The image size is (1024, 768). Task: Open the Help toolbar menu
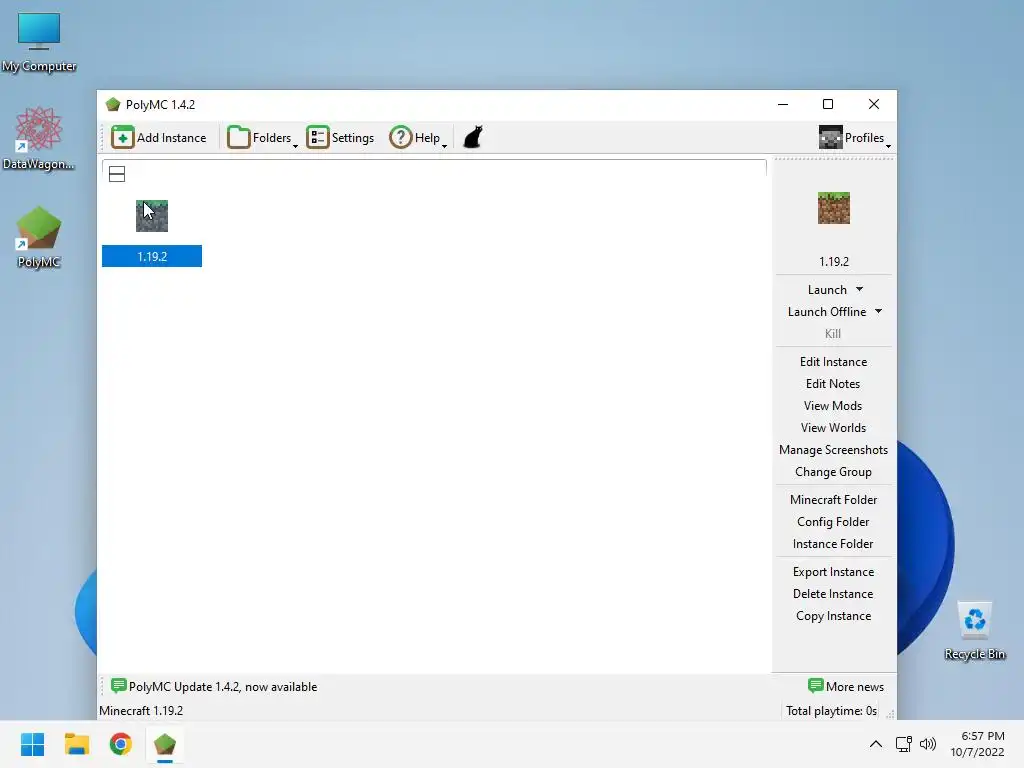(418, 138)
